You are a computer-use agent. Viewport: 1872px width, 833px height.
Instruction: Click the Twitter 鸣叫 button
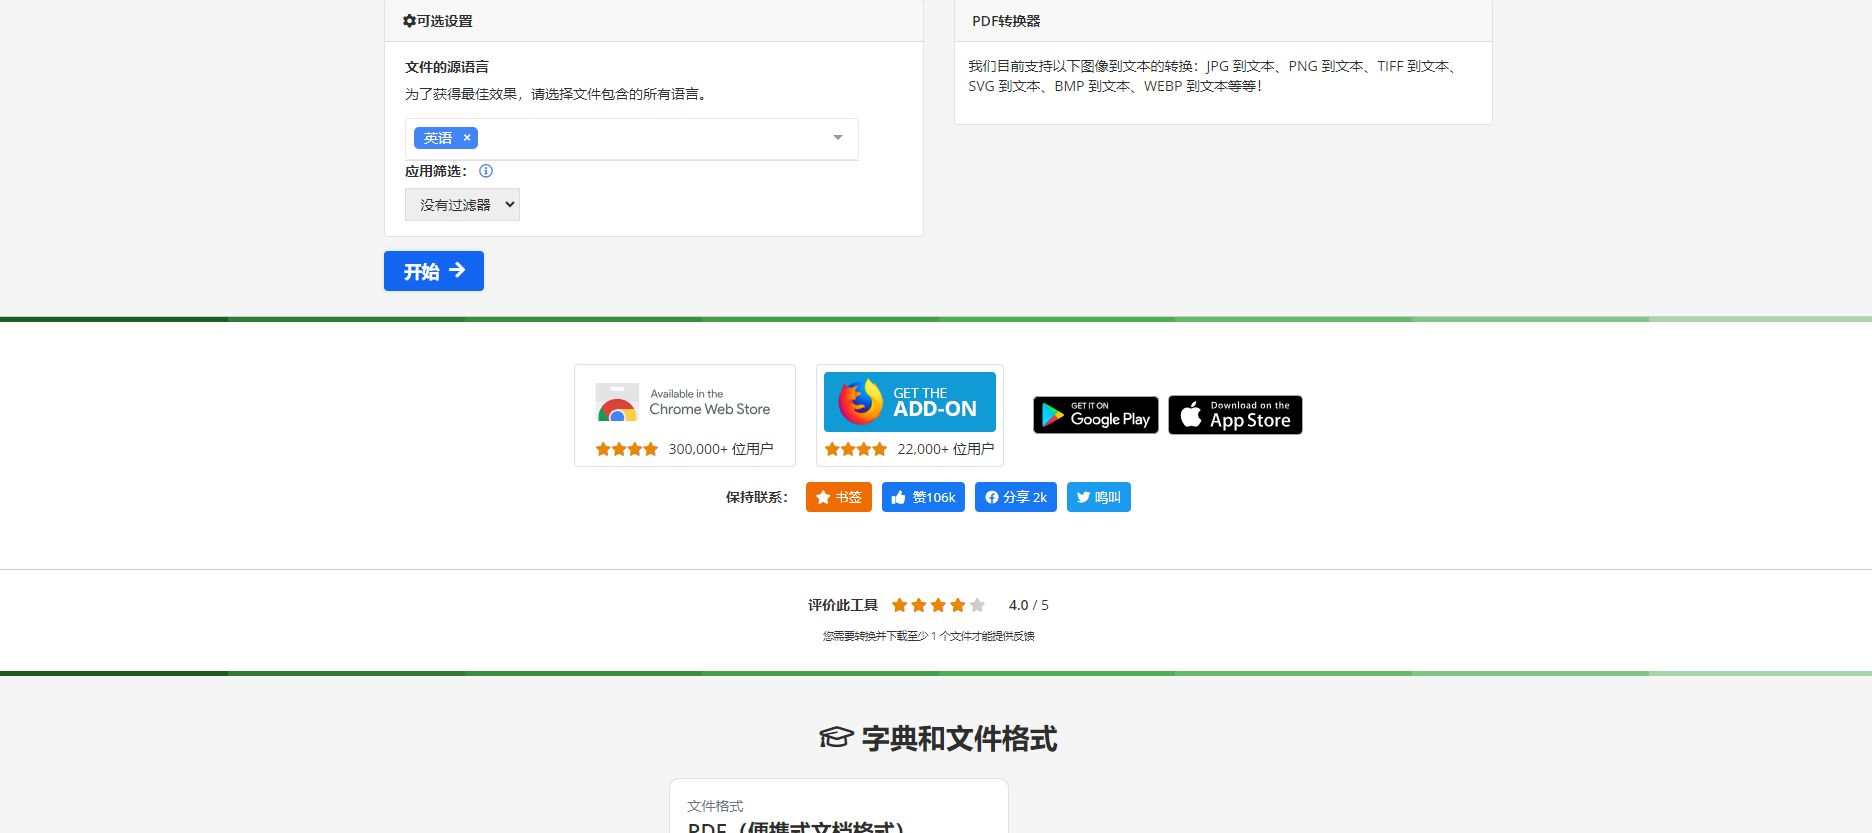tap(1099, 497)
